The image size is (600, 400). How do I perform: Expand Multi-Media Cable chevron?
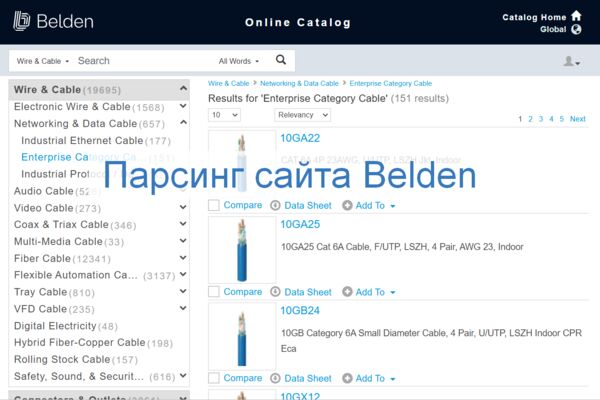click(183, 241)
